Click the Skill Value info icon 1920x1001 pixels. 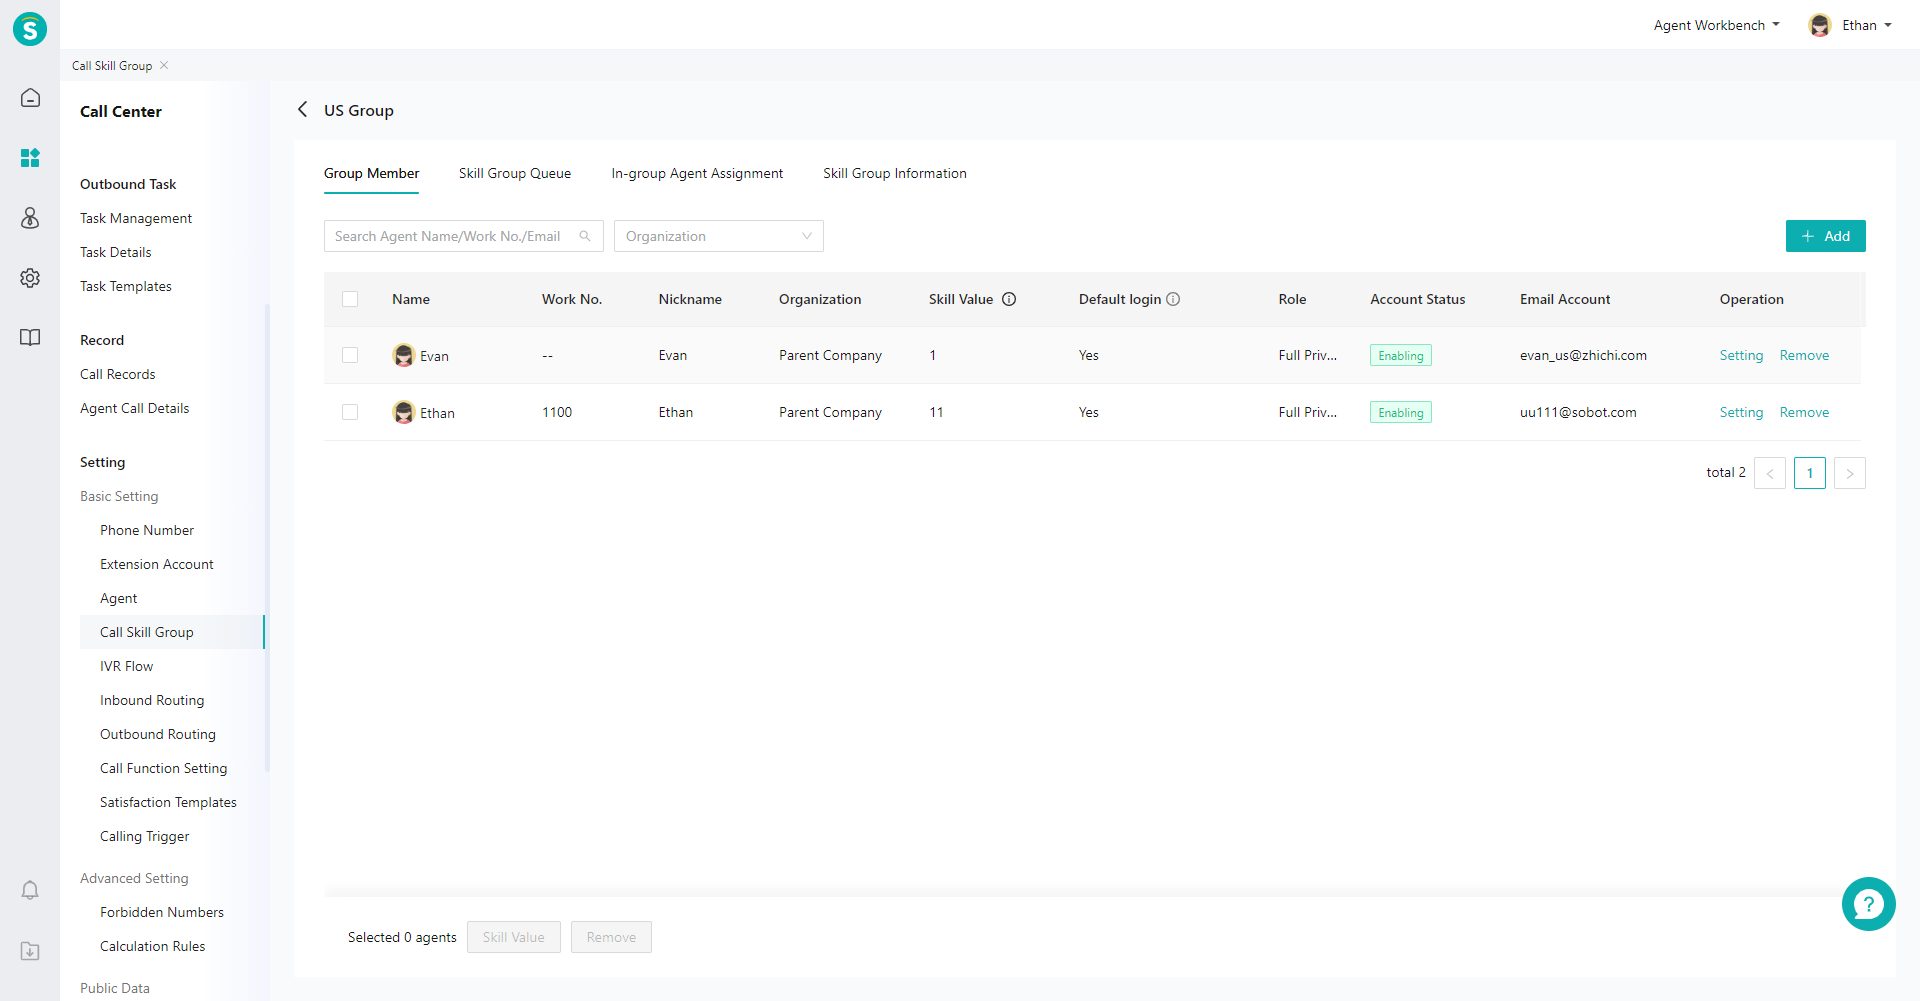(1009, 299)
